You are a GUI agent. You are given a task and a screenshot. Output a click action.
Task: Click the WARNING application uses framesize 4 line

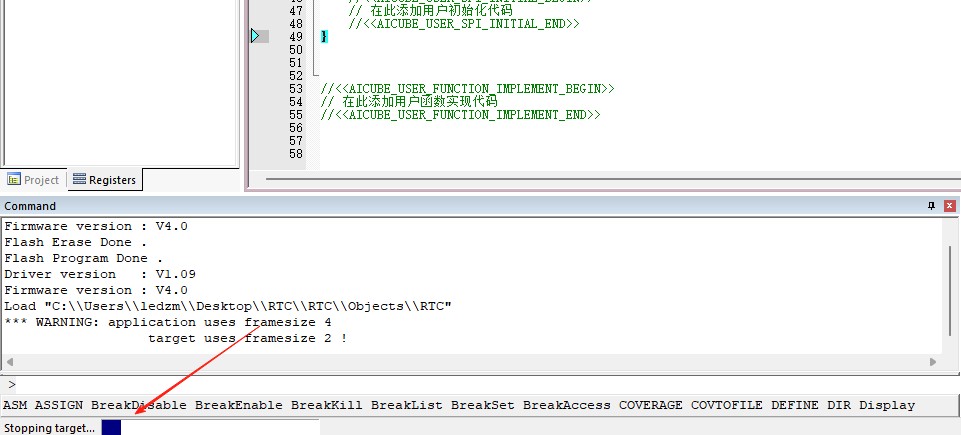point(168,322)
